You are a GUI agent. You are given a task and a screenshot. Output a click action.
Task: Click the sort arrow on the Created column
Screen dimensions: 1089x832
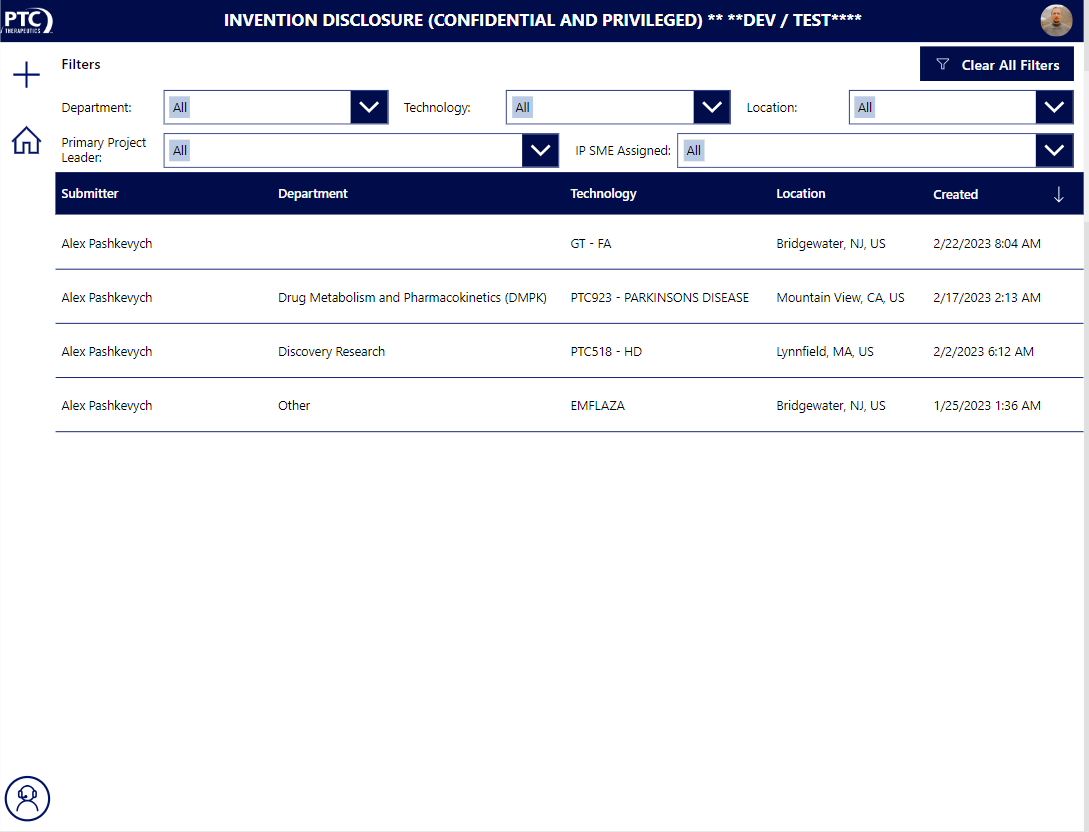point(1058,194)
